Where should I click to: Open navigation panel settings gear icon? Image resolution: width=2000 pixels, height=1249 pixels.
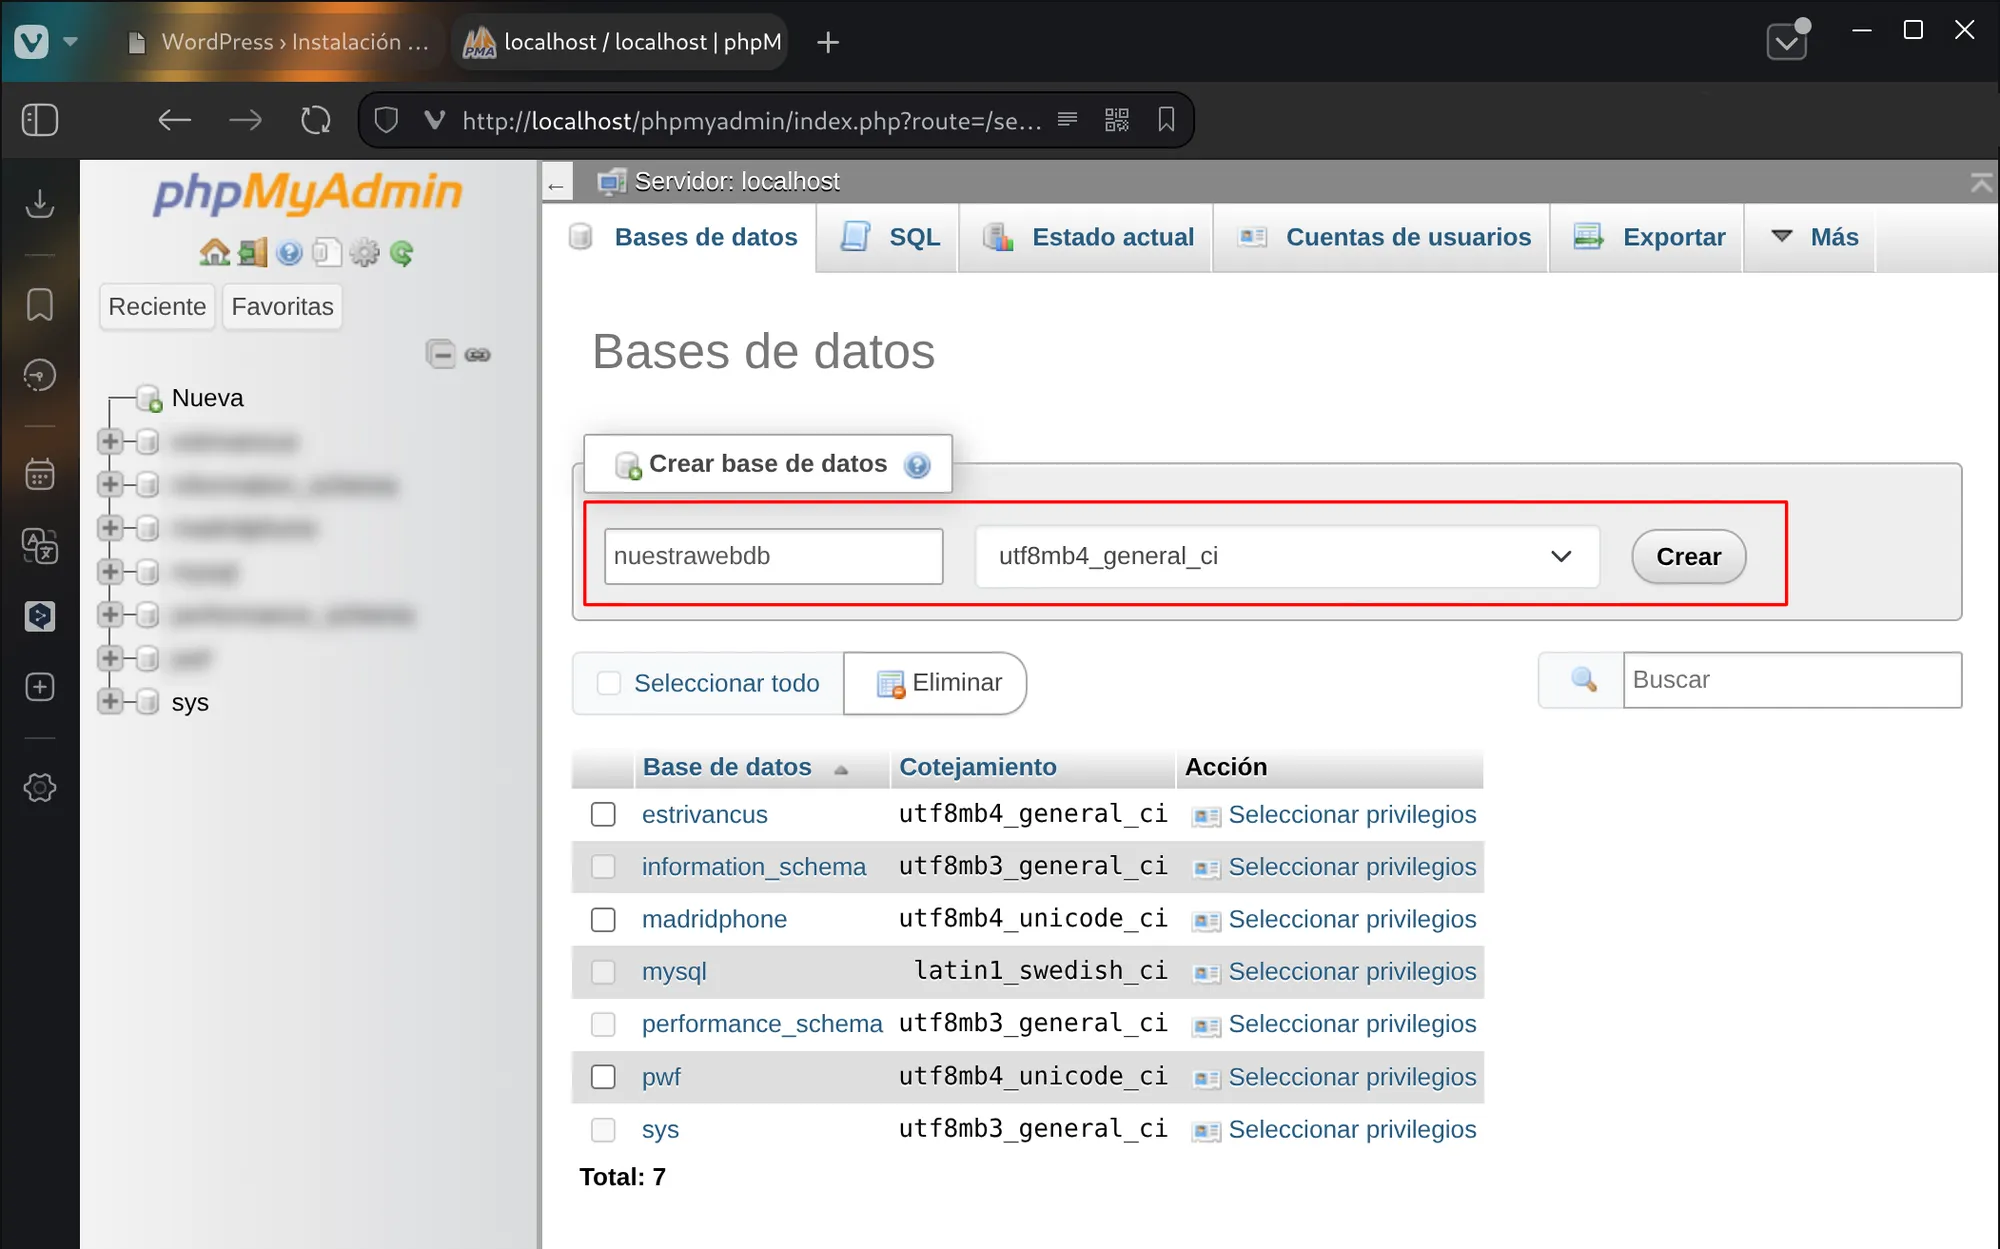click(365, 253)
